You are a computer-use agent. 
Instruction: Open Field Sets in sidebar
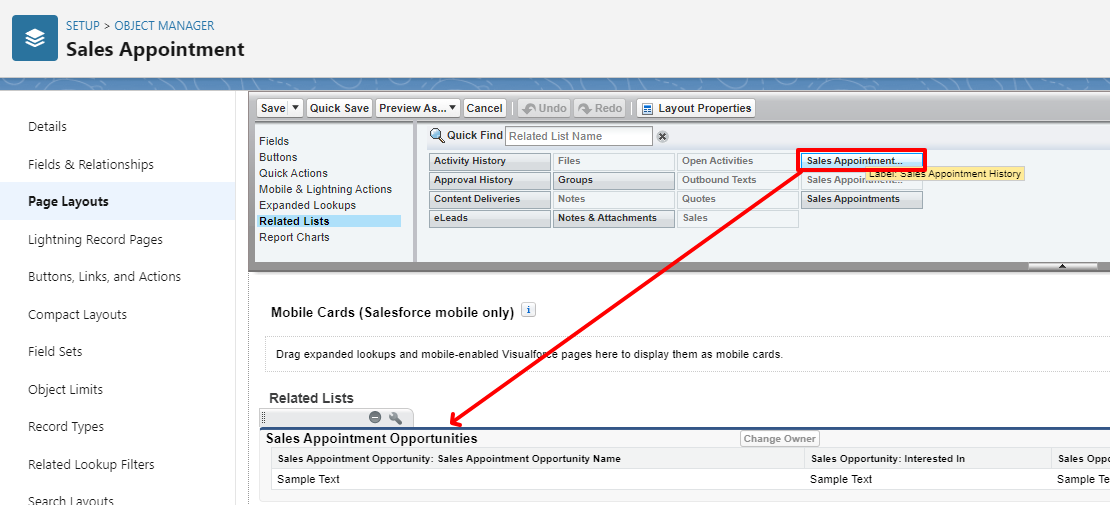coord(55,351)
